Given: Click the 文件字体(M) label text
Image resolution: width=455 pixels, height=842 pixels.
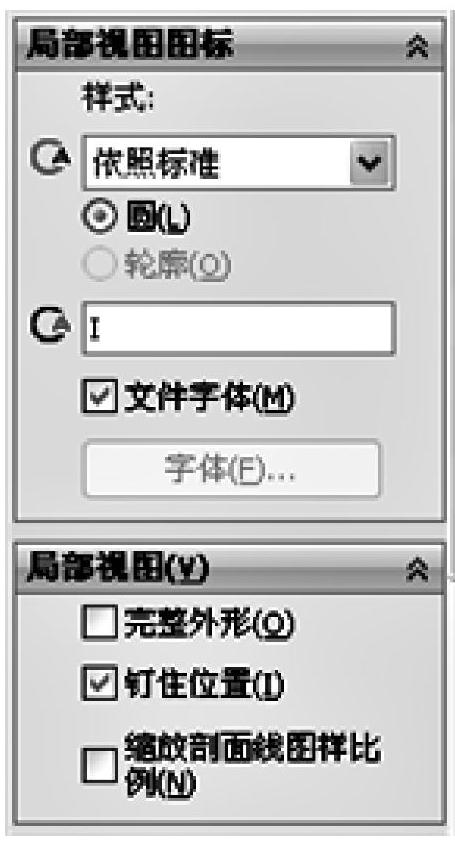Looking at the screenshot, I should pyautogui.click(x=210, y=398).
